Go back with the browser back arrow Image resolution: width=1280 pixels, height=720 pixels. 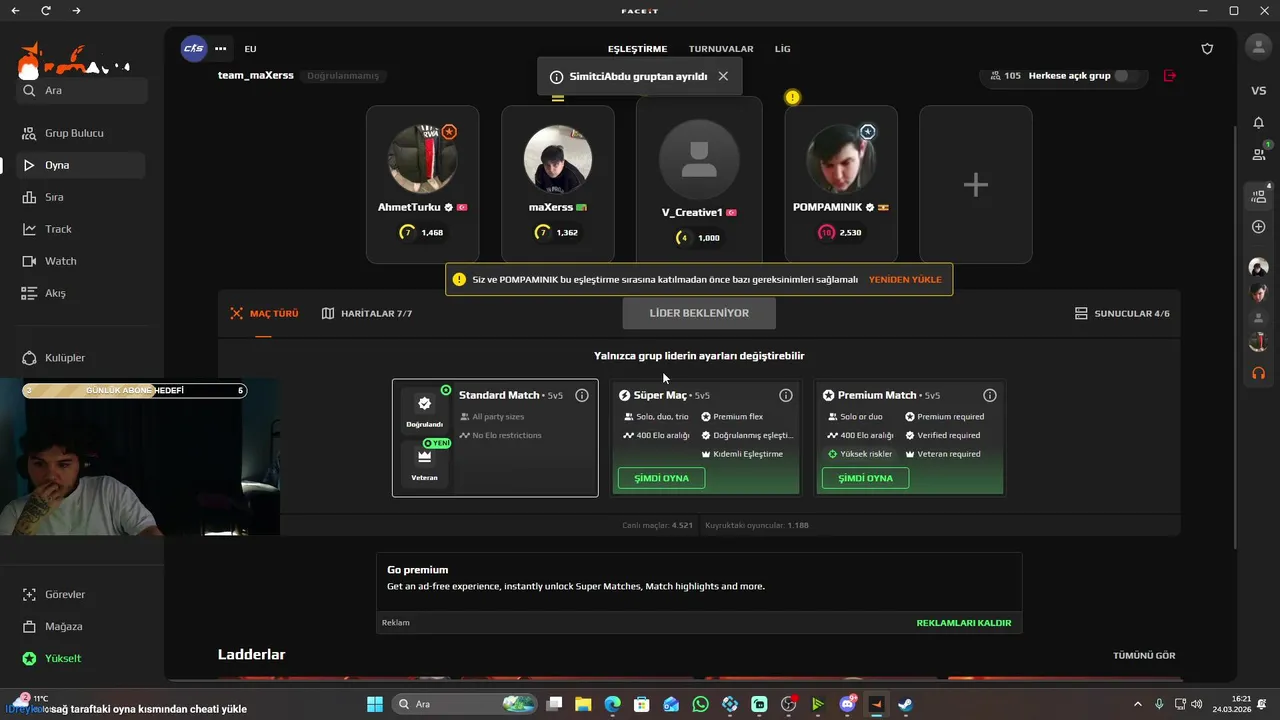pyautogui.click(x=17, y=11)
